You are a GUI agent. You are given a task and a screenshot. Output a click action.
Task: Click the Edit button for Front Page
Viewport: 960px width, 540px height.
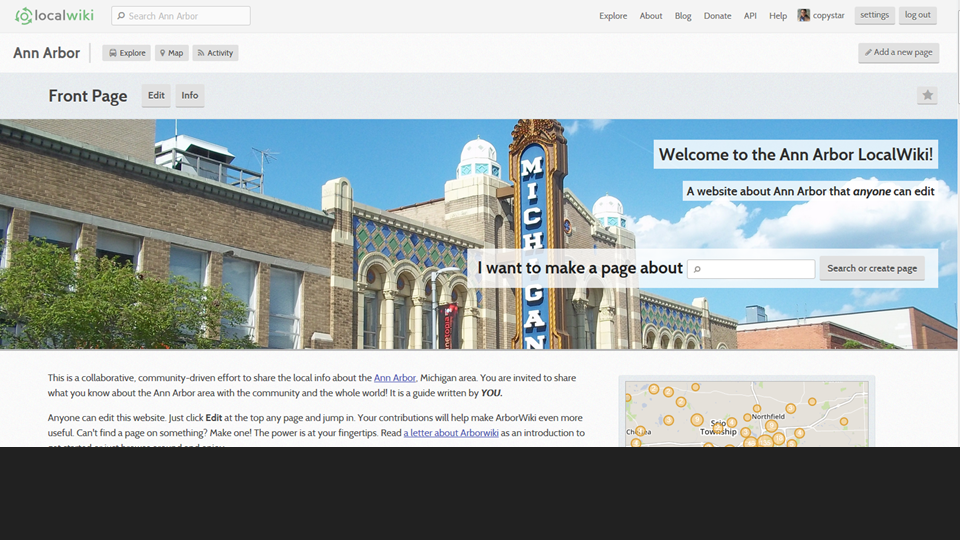pyautogui.click(x=156, y=96)
